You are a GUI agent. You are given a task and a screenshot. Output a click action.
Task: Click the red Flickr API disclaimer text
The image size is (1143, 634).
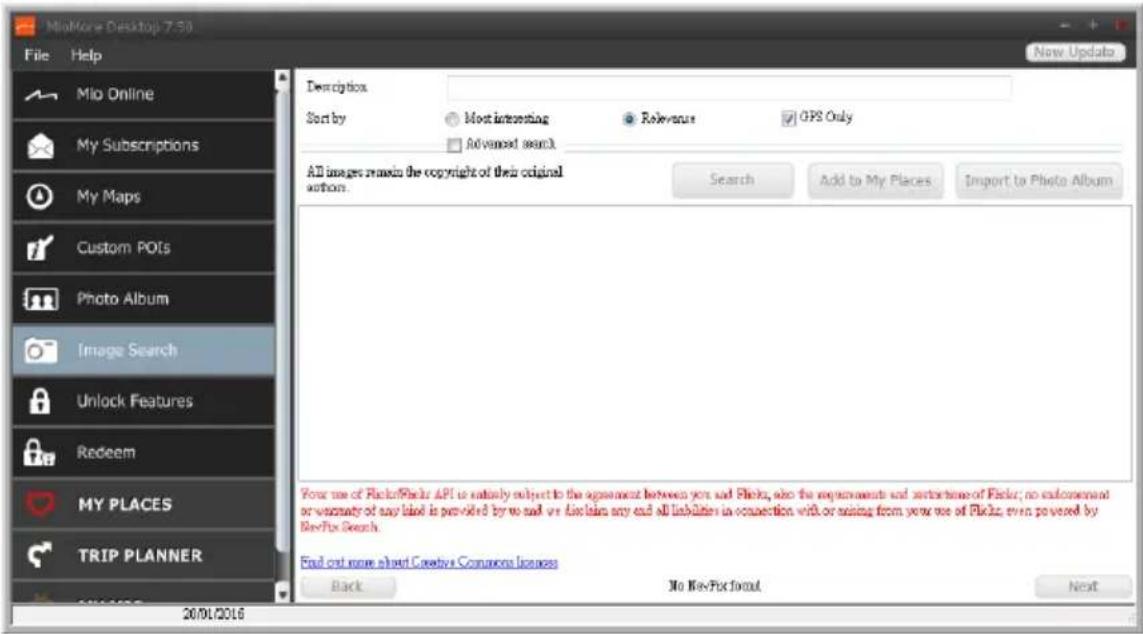704,510
